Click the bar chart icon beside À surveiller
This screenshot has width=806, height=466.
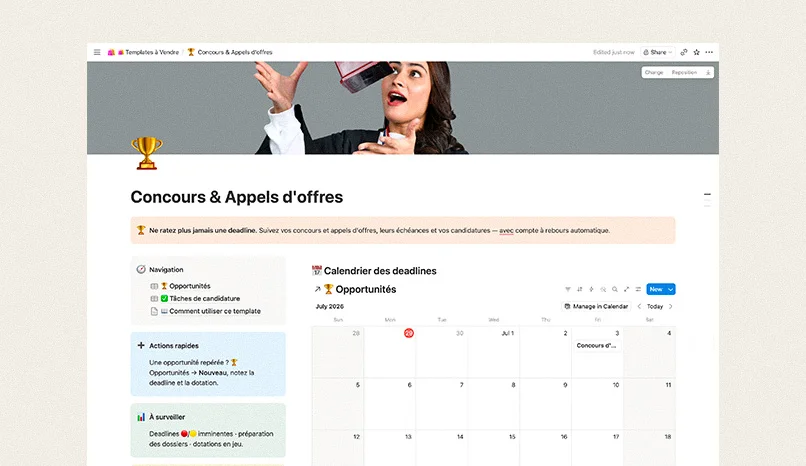(x=141, y=417)
